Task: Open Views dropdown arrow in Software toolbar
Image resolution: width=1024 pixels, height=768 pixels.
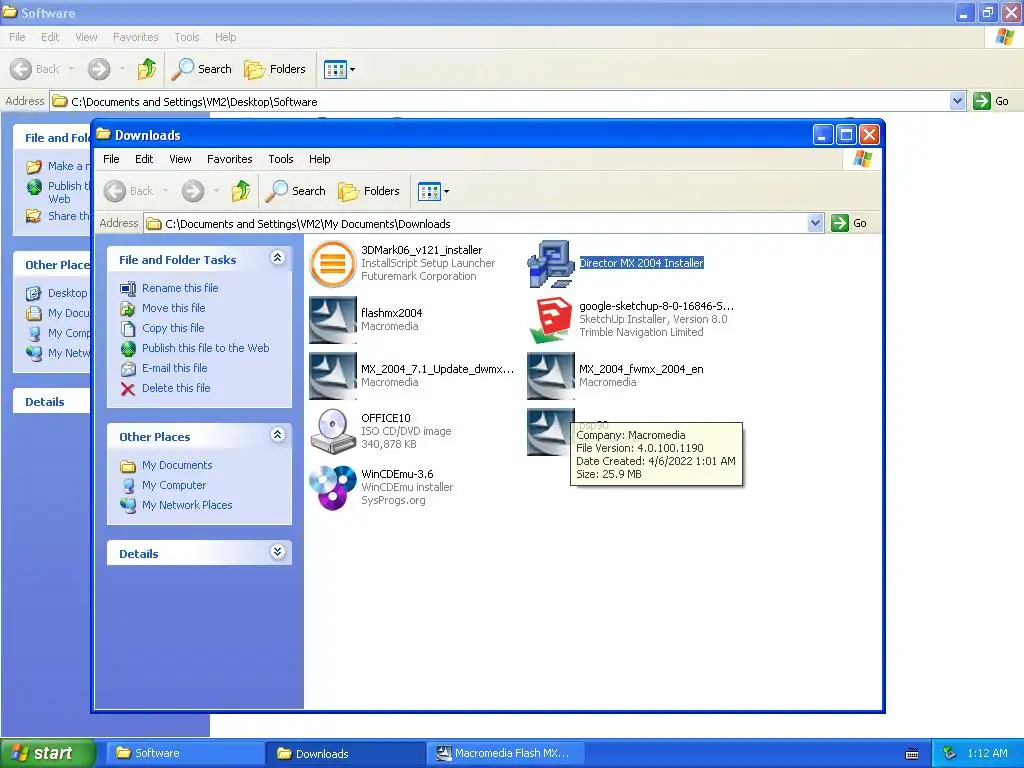Action: (x=352, y=69)
